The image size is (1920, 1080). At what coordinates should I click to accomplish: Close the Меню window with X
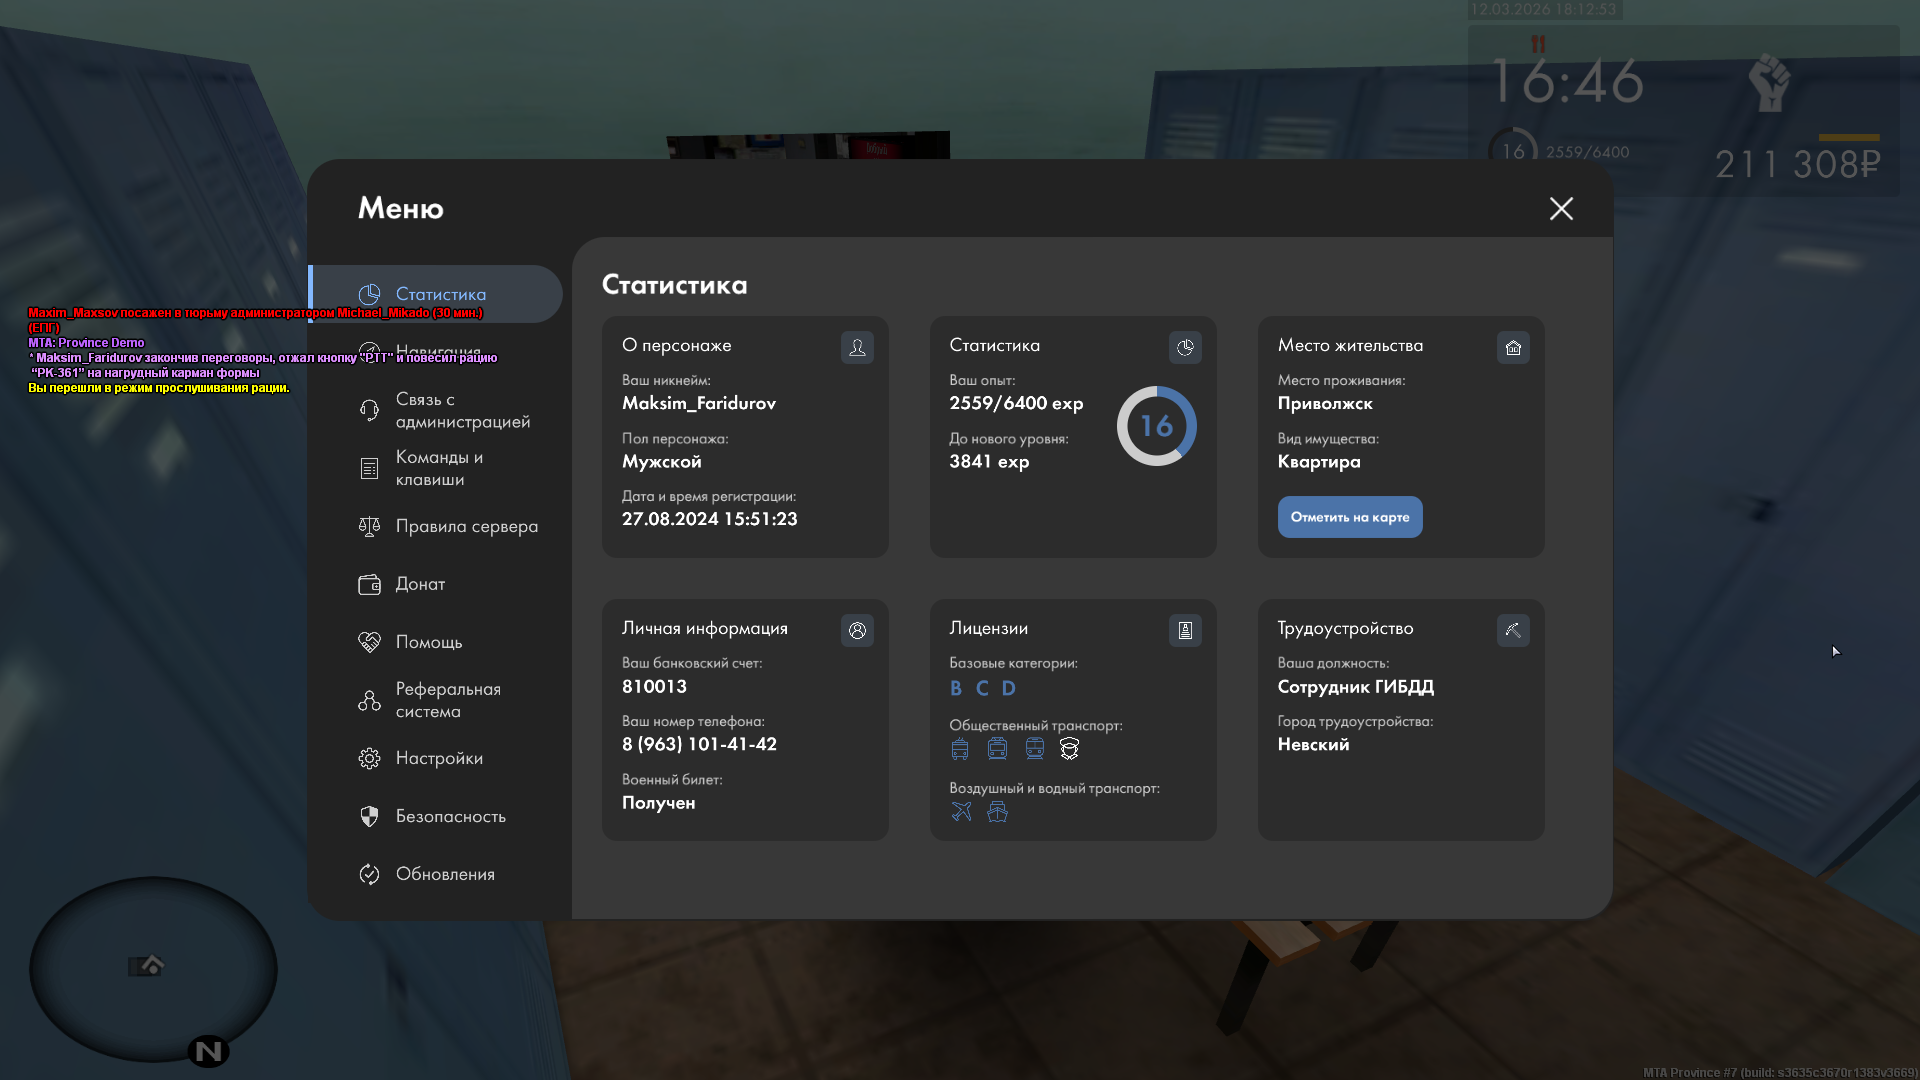coord(1561,209)
